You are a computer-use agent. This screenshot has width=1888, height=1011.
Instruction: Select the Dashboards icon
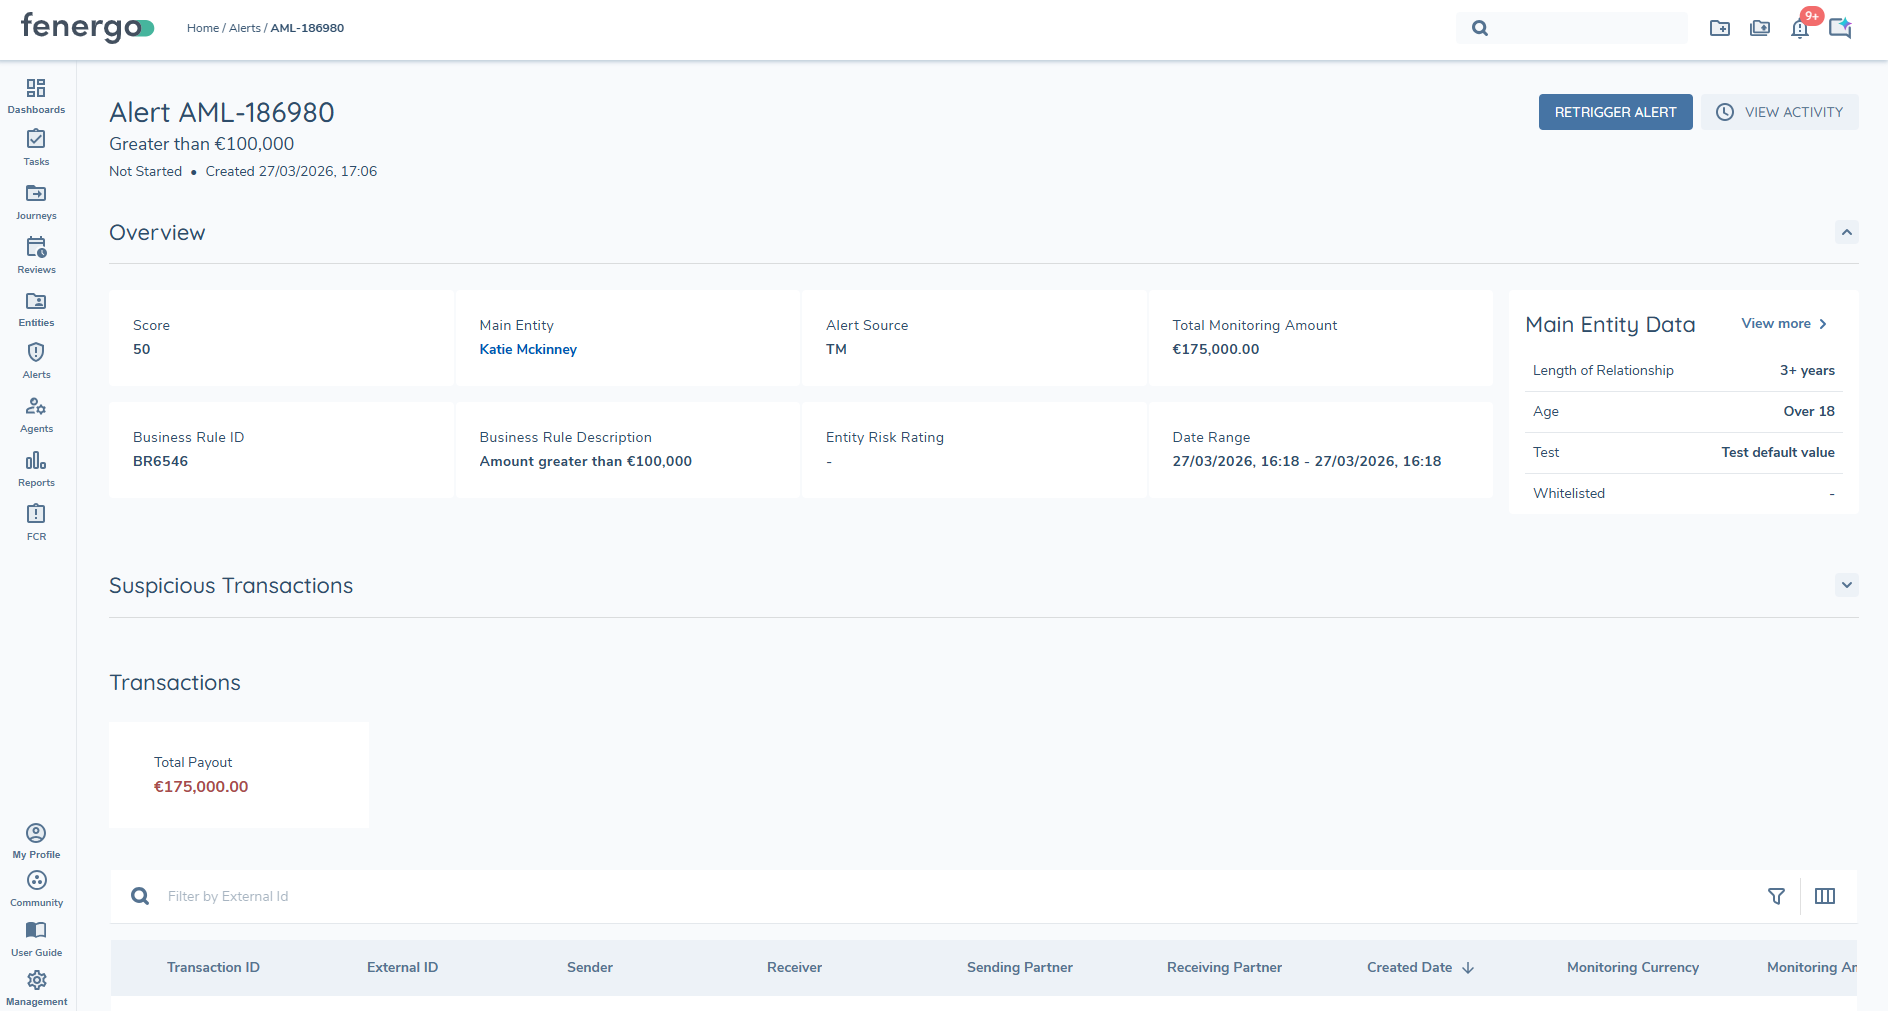point(36,95)
